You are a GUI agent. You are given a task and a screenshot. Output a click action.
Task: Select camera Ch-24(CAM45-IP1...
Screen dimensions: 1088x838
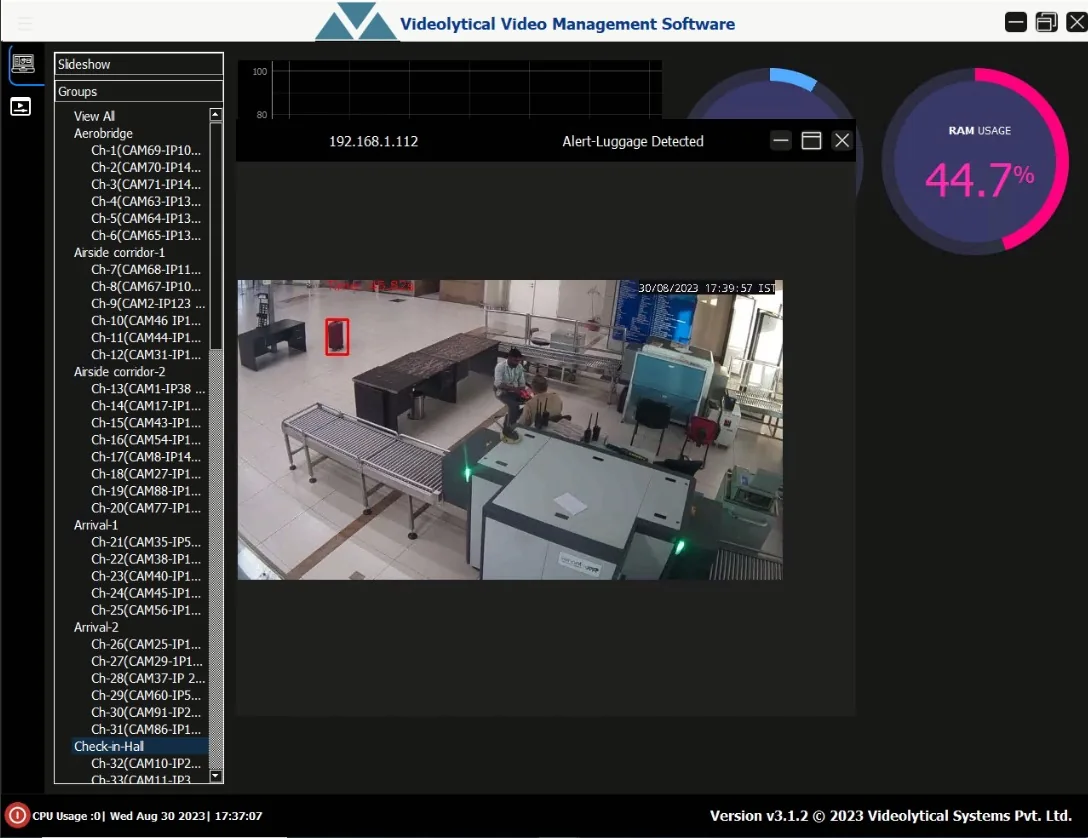[x=146, y=593]
